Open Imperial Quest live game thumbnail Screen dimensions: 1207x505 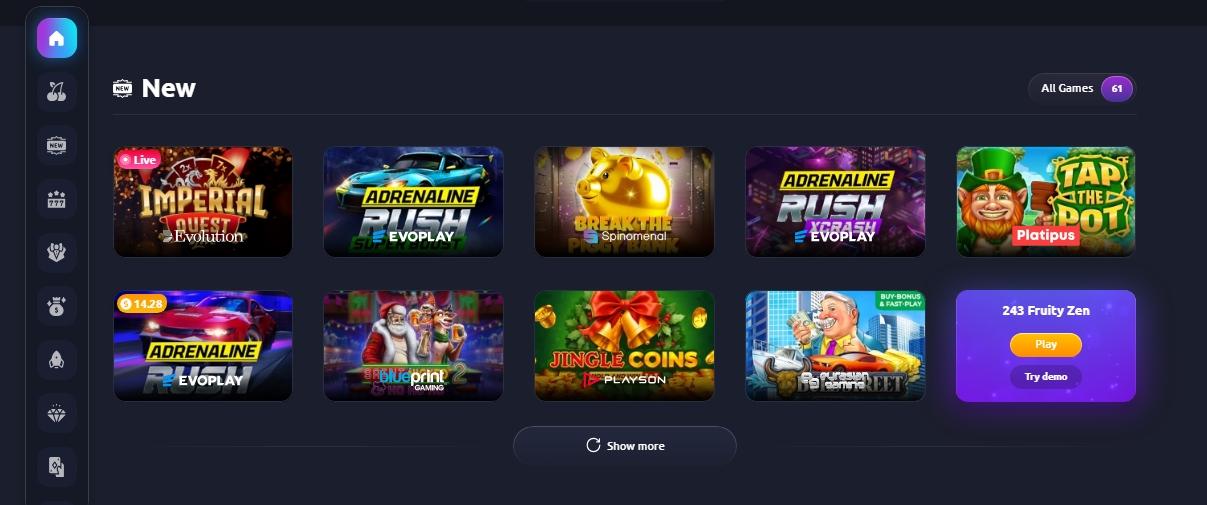tap(203, 202)
